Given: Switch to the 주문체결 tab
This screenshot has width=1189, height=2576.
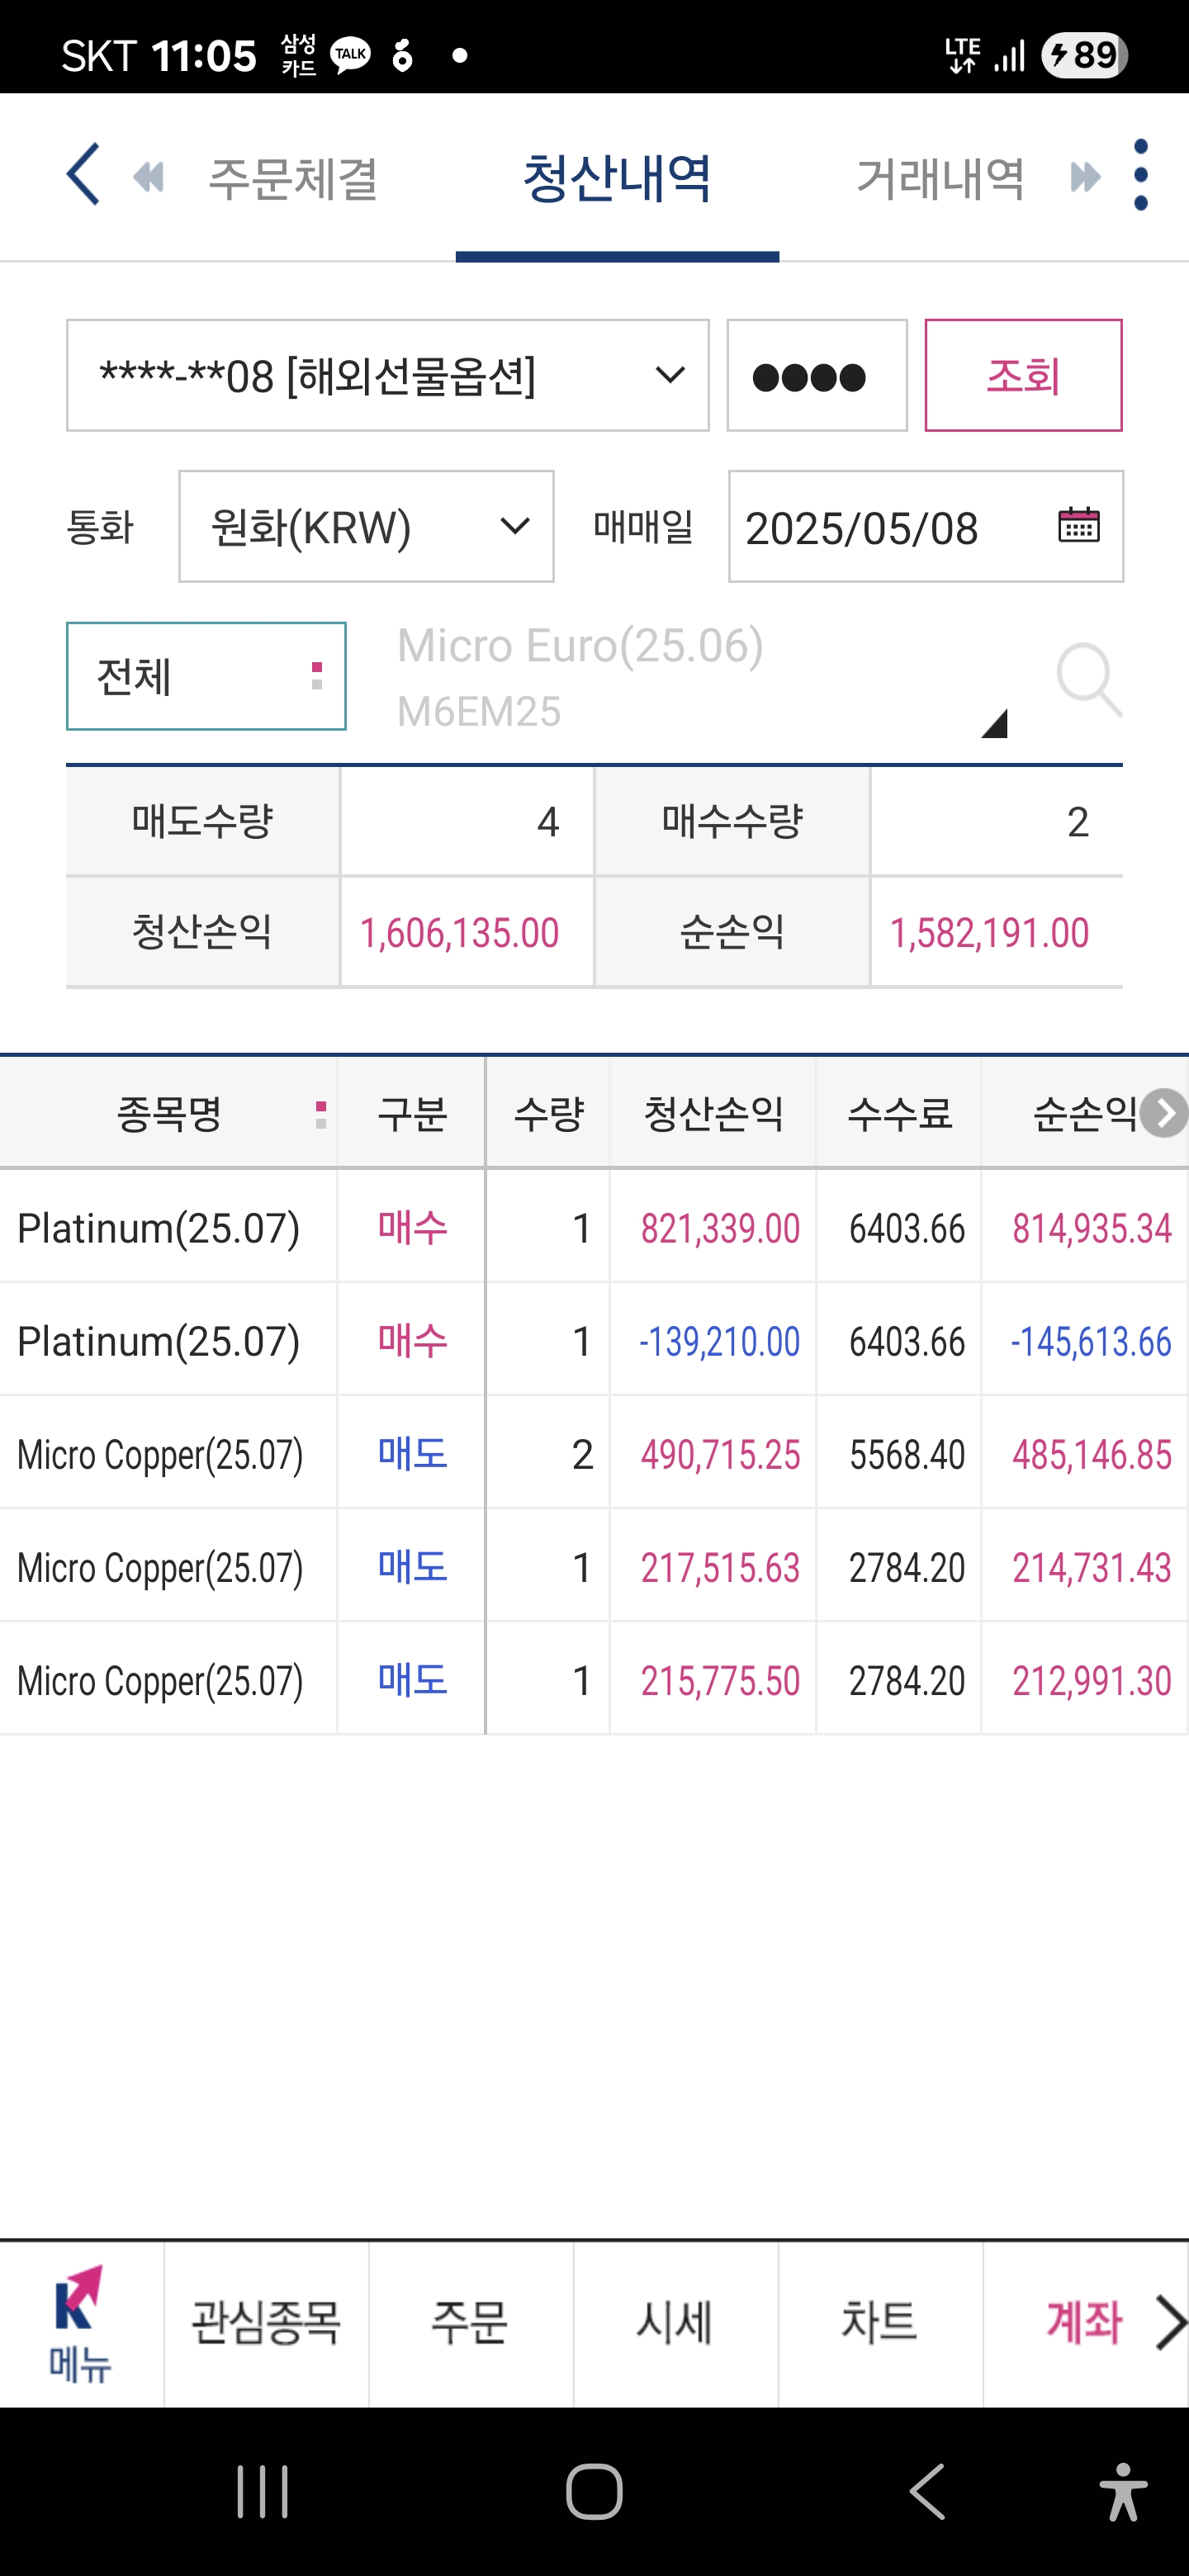Looking at the screenshot, I should 292,178.
